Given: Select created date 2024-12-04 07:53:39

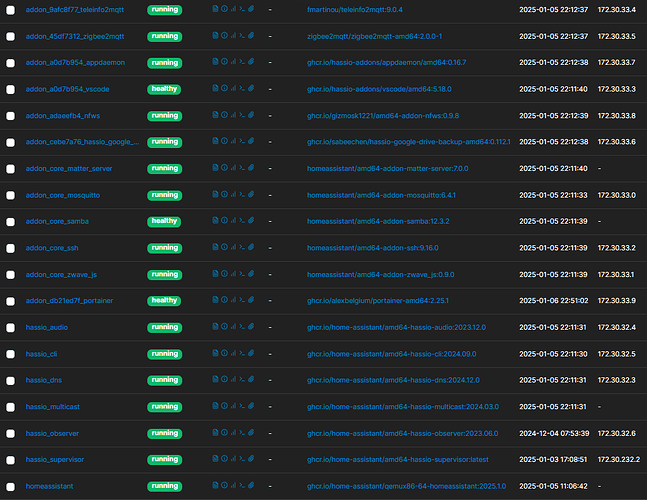Looking at the screenshot, I should pos(554,433).
